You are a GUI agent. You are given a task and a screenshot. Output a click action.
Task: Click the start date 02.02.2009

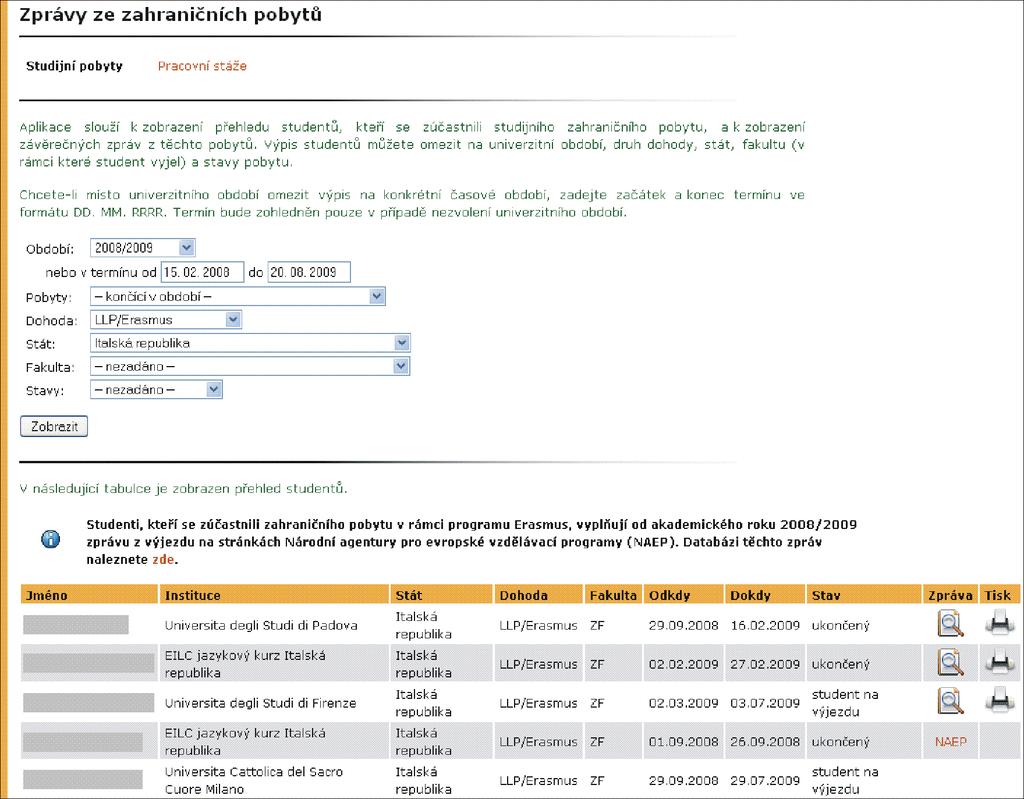(684, 664)
